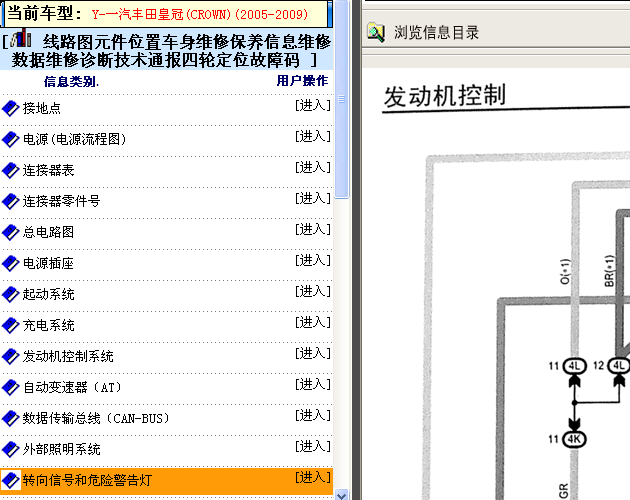Click the book icon beside 外部照明系统
The height and width of the screenshot is (500, 630).
pos(10,449)
